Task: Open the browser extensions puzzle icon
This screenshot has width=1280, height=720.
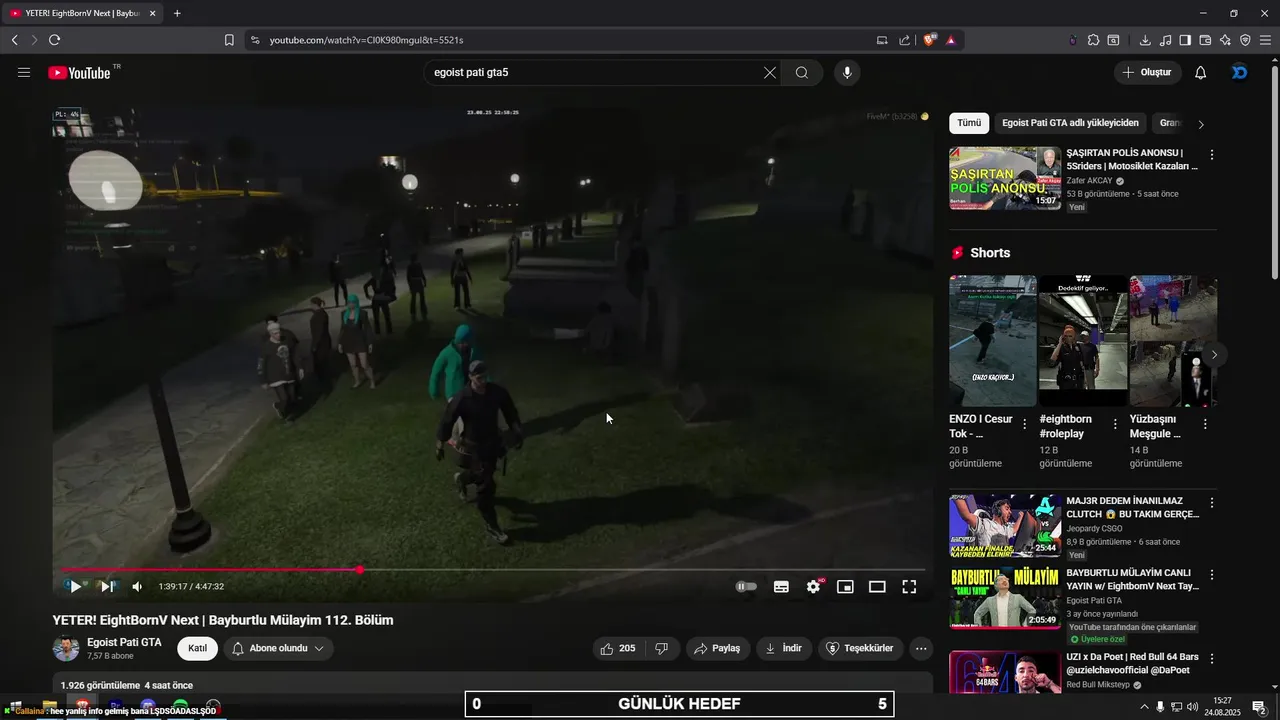Action: pos(1093,40)
